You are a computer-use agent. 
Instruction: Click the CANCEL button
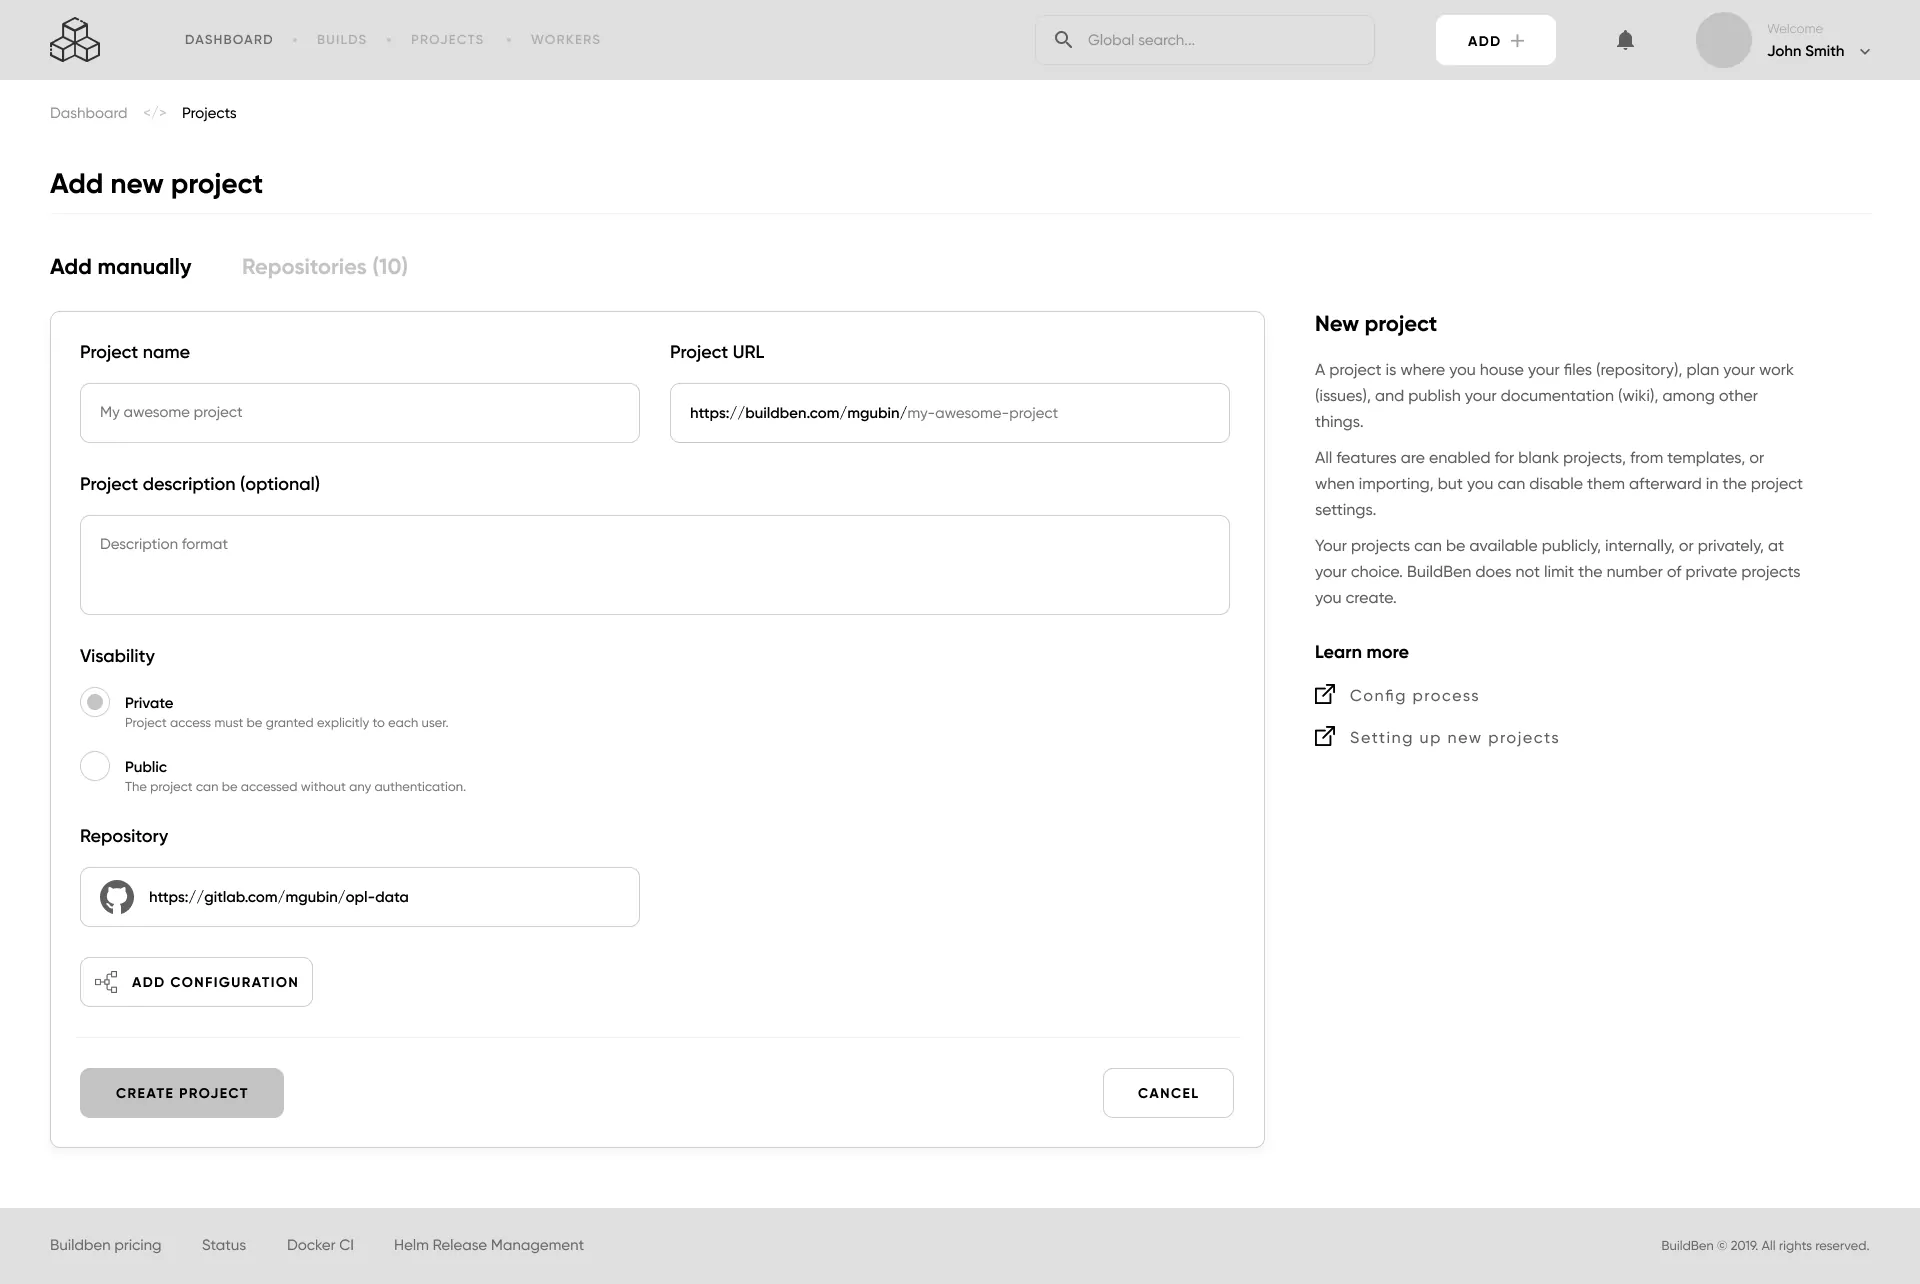tap(1167, 1092)
